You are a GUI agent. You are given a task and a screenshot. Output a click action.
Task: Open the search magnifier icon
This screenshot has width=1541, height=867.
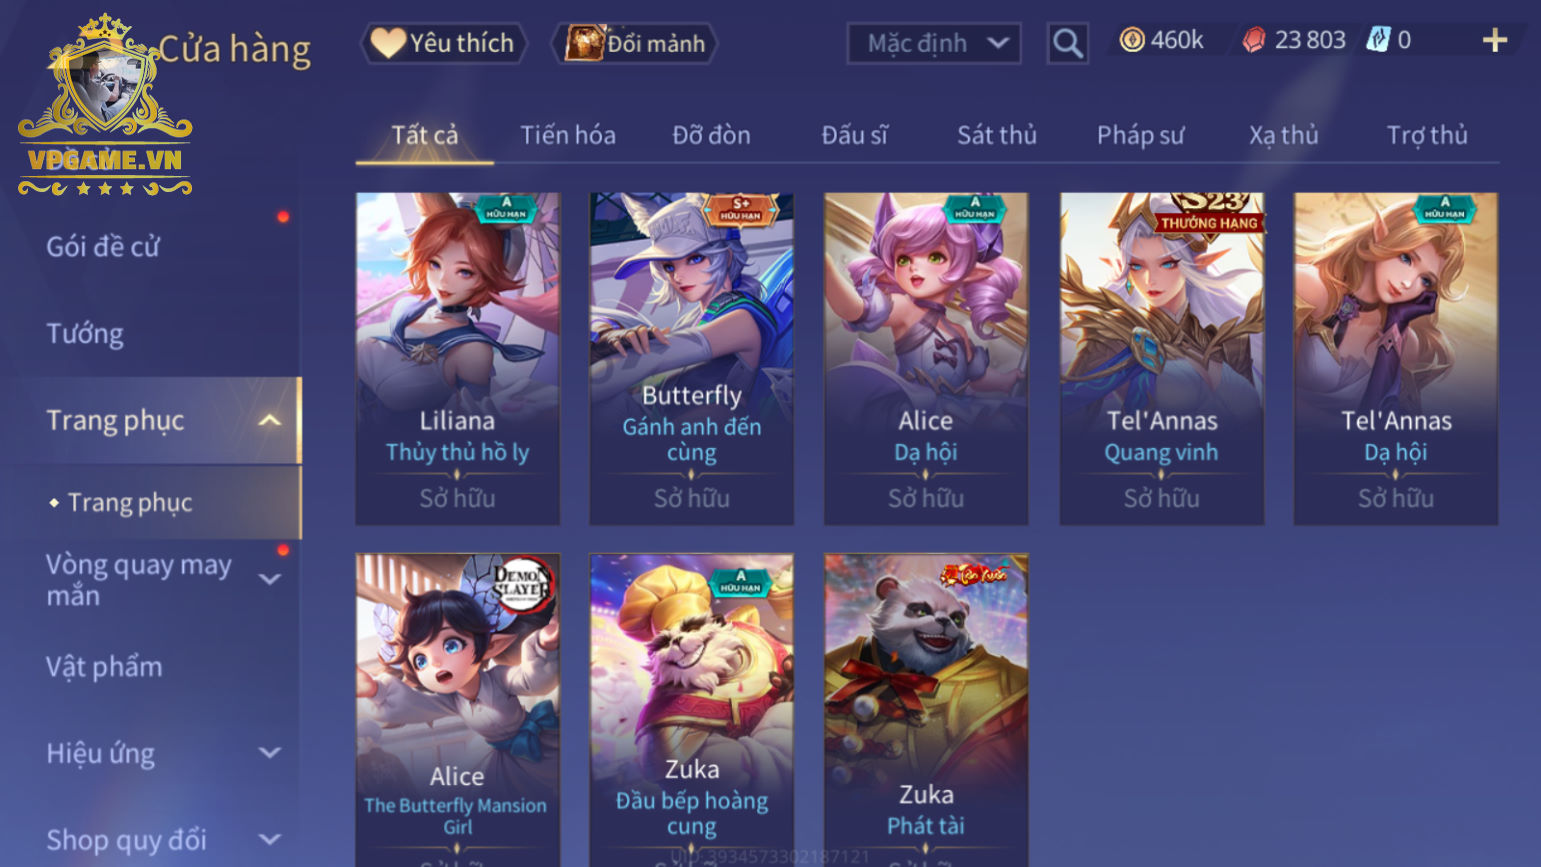[1067, 43]
